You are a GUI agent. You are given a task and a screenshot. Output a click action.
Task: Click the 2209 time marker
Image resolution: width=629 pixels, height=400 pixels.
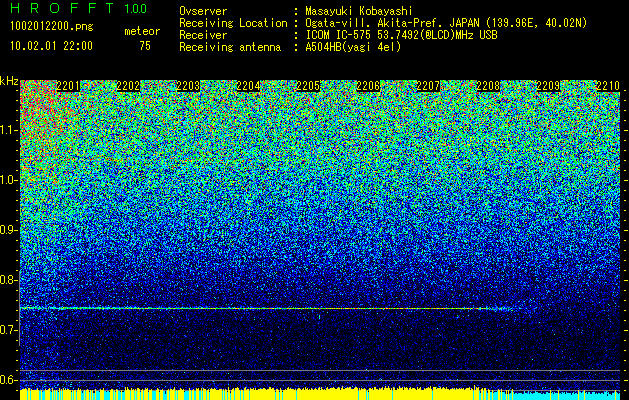click(x=548, y=86)
